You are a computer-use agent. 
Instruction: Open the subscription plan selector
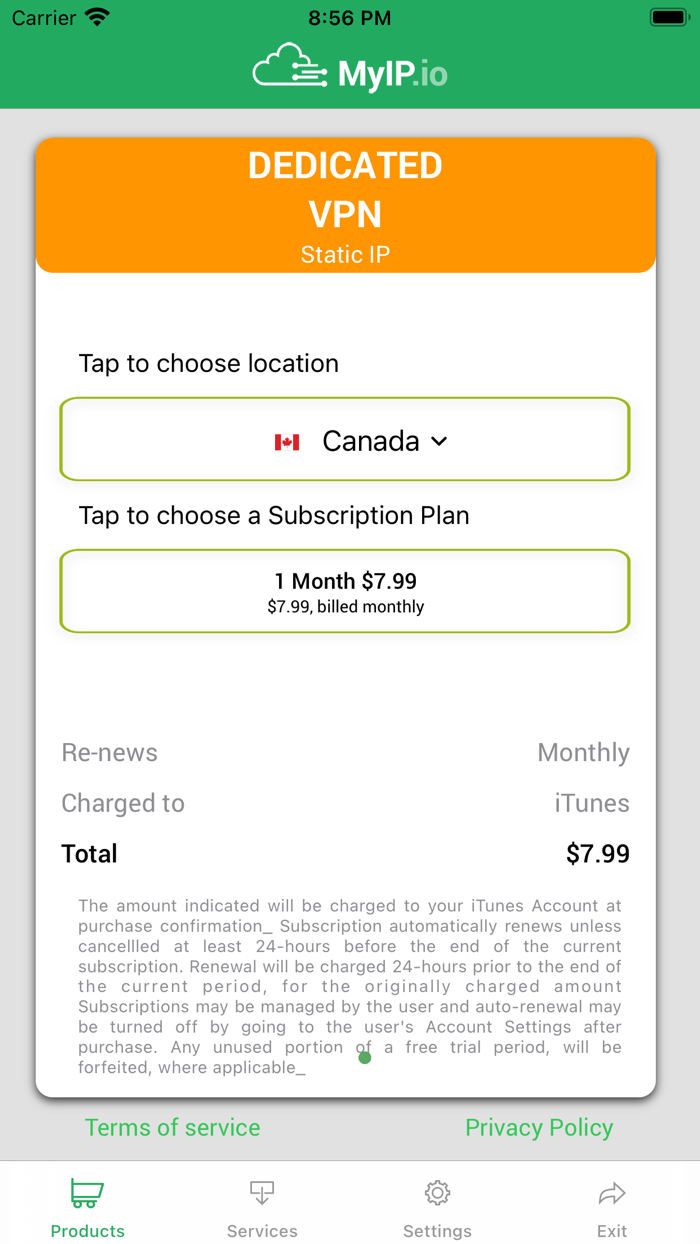(x=345, y=591)
